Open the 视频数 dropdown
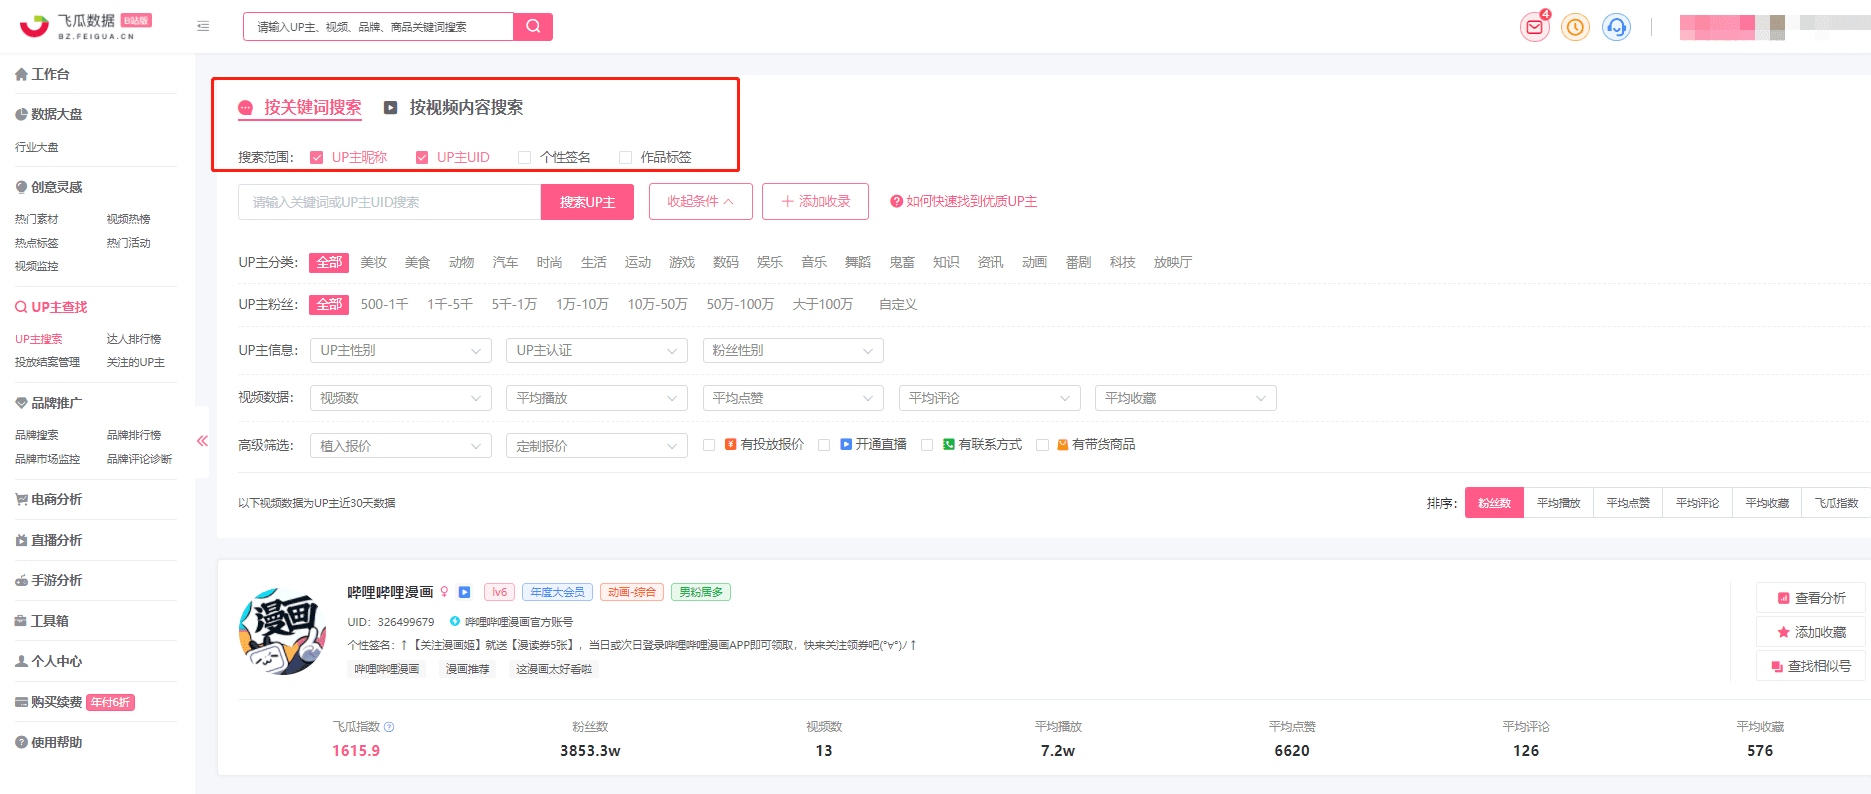This screenshot has height=794, width=1871. point(400,398)
